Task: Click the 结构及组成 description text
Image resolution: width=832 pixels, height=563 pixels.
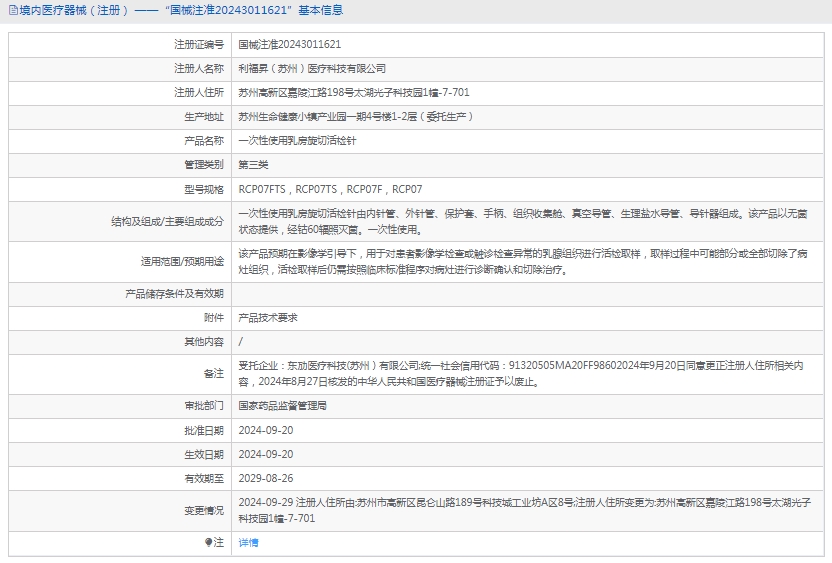Action: tap(522, 220)
